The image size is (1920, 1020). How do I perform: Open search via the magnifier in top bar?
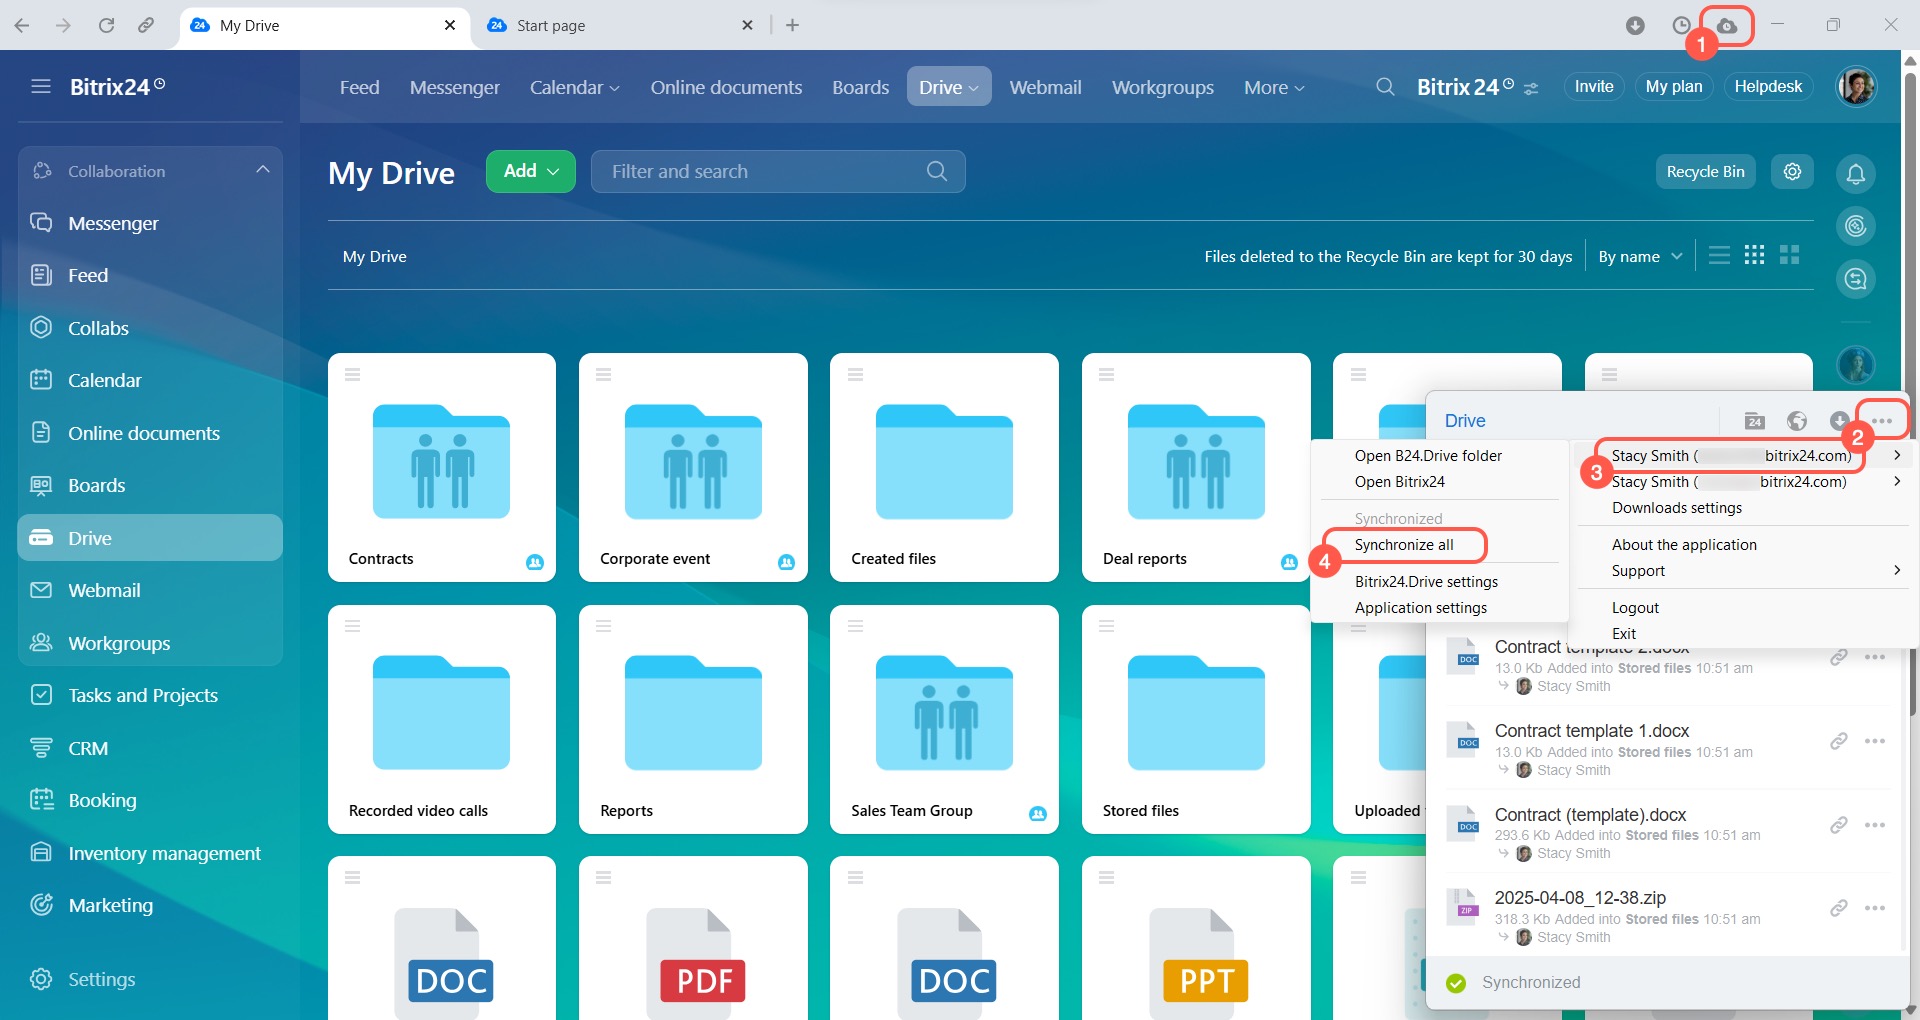pyautogui.click(x=1385, y=87)
